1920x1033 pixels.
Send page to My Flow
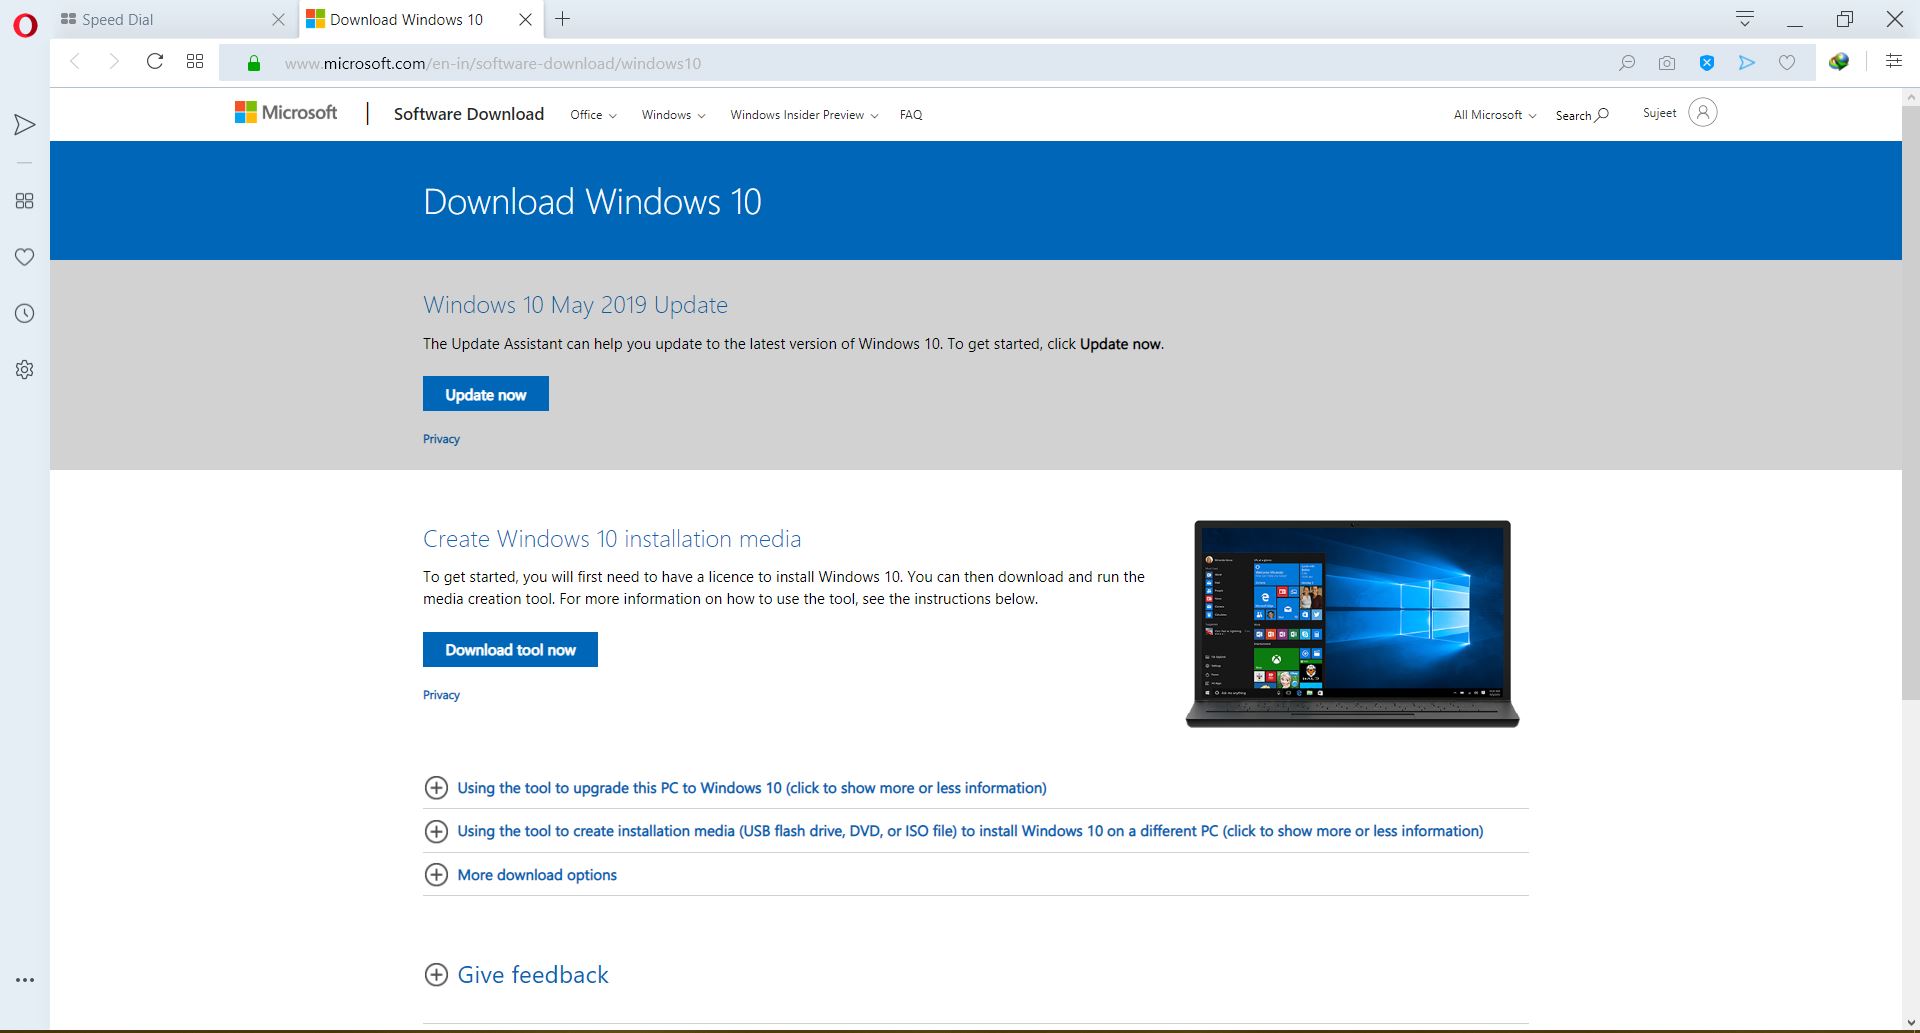click(1747, 62)
